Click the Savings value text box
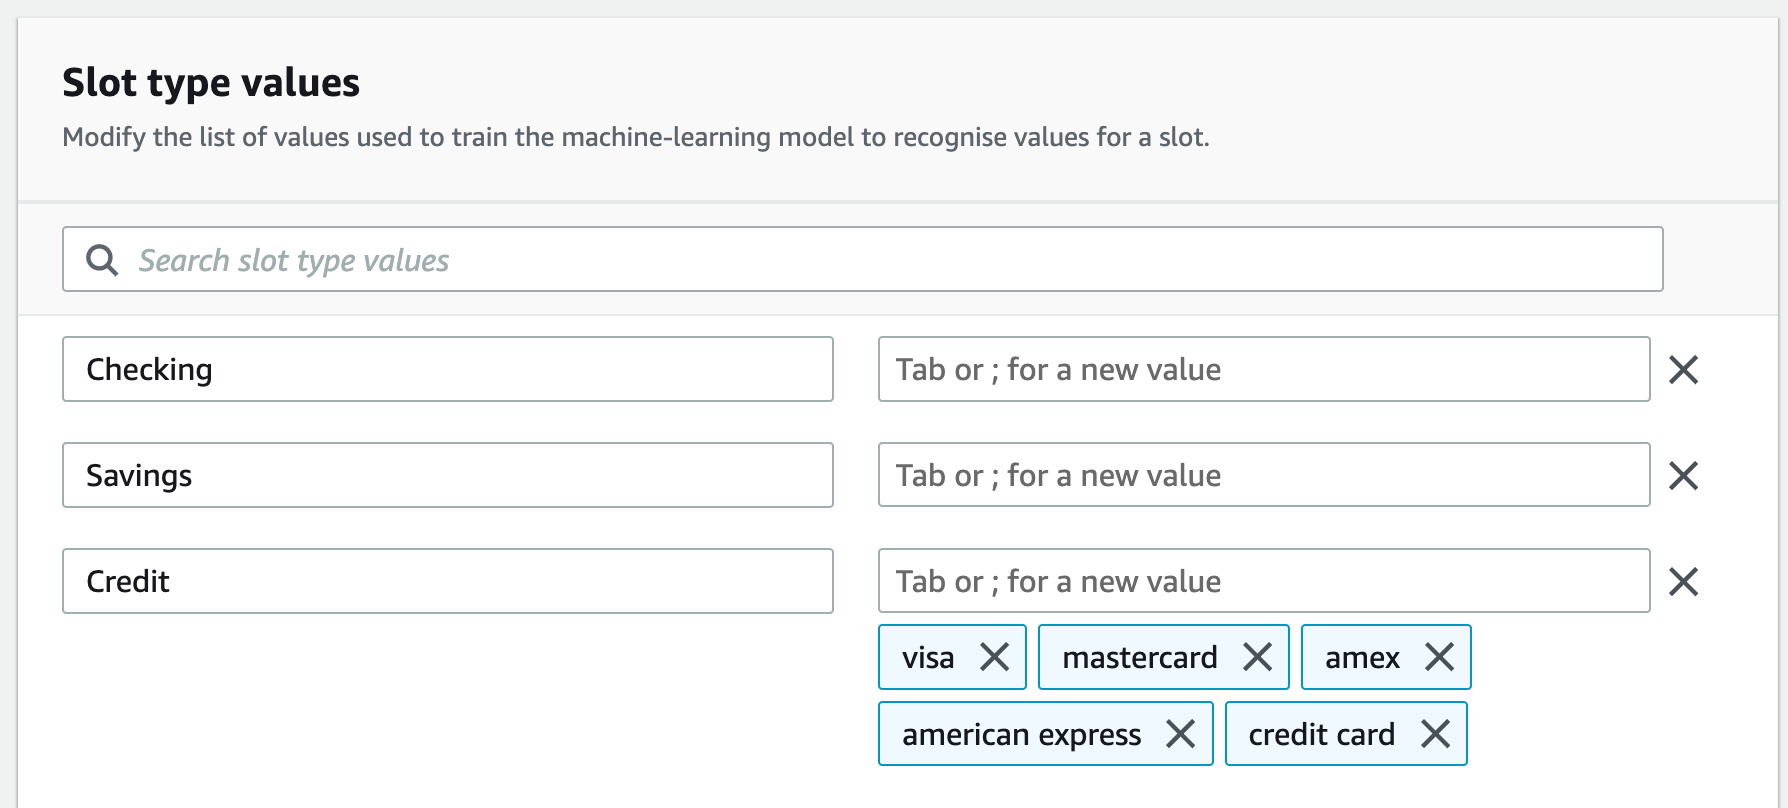Viewport: 1788px width, 808px height. (447, 476)
